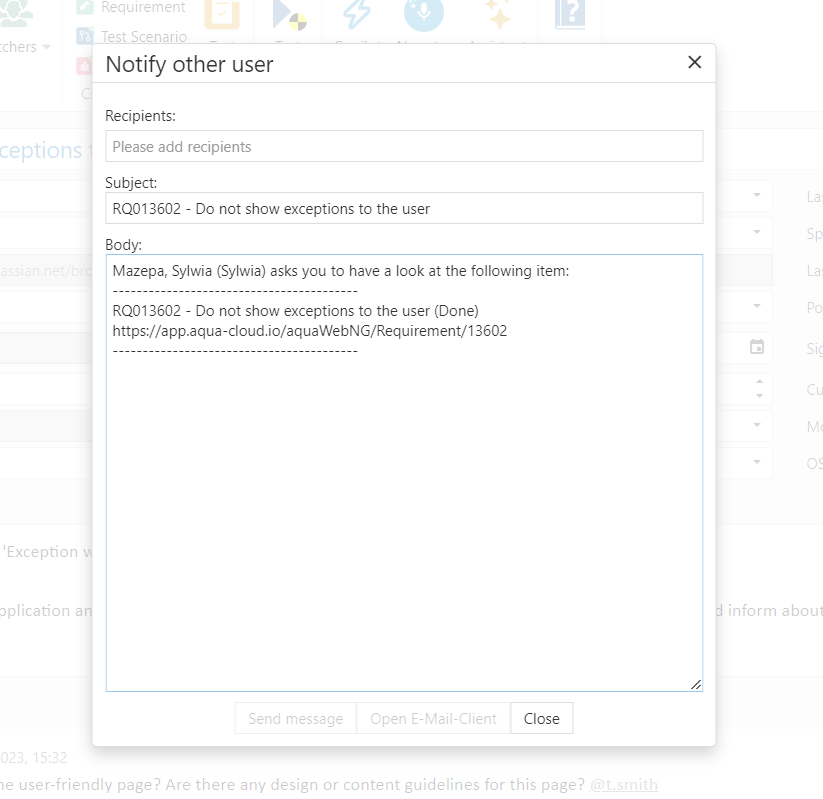The width and height of the screenshot is (823, 799).
Task: Click the numeric spinner arrows in the background form
Action: click(757, 388)
